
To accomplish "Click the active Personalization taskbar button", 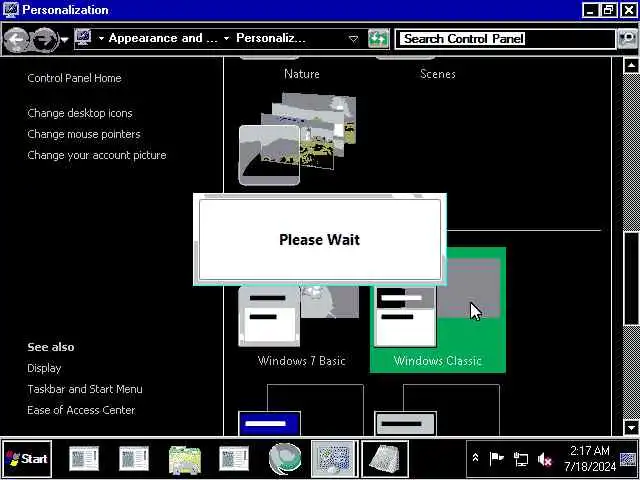I will point(334,459).
